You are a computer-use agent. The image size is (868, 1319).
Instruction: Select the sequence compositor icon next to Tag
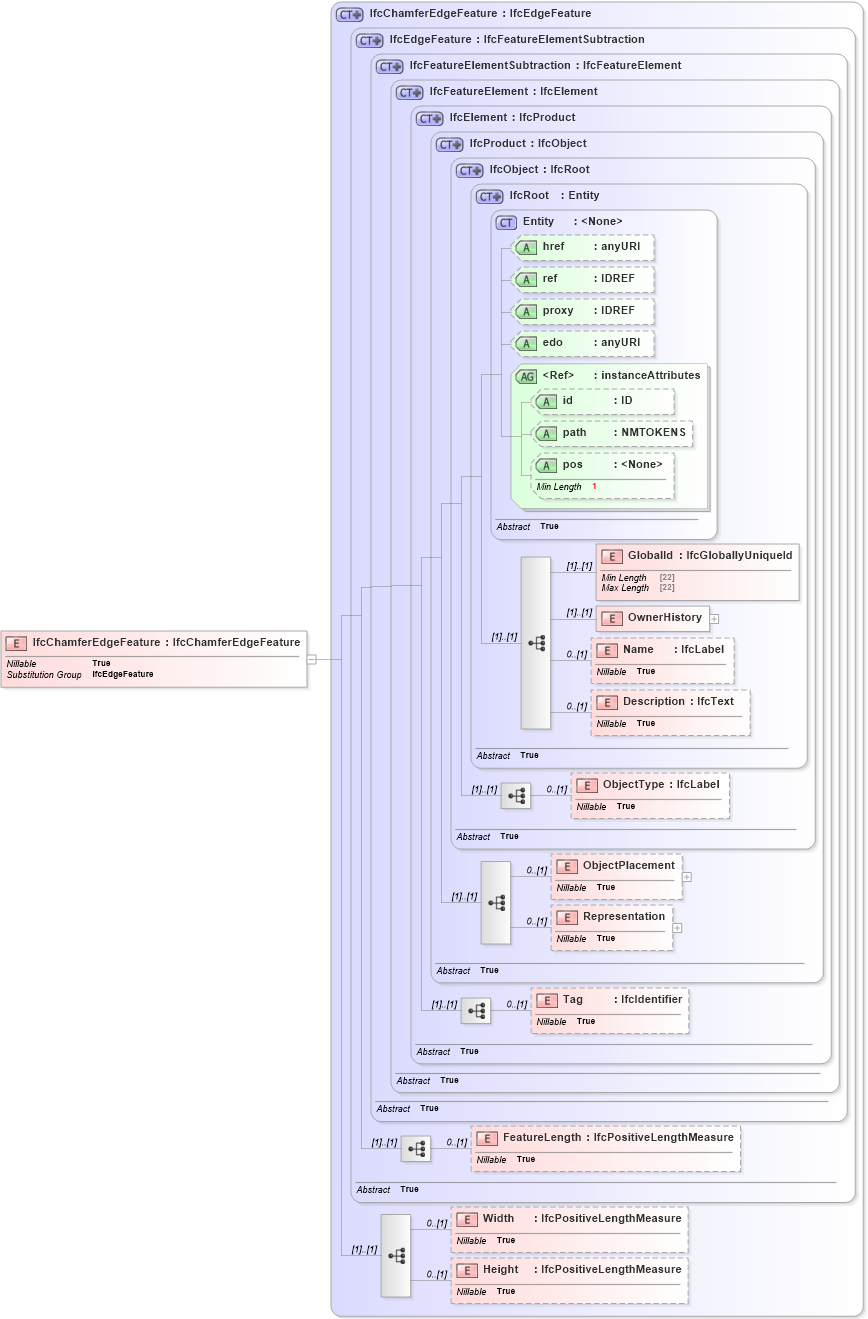[477, 1010]
